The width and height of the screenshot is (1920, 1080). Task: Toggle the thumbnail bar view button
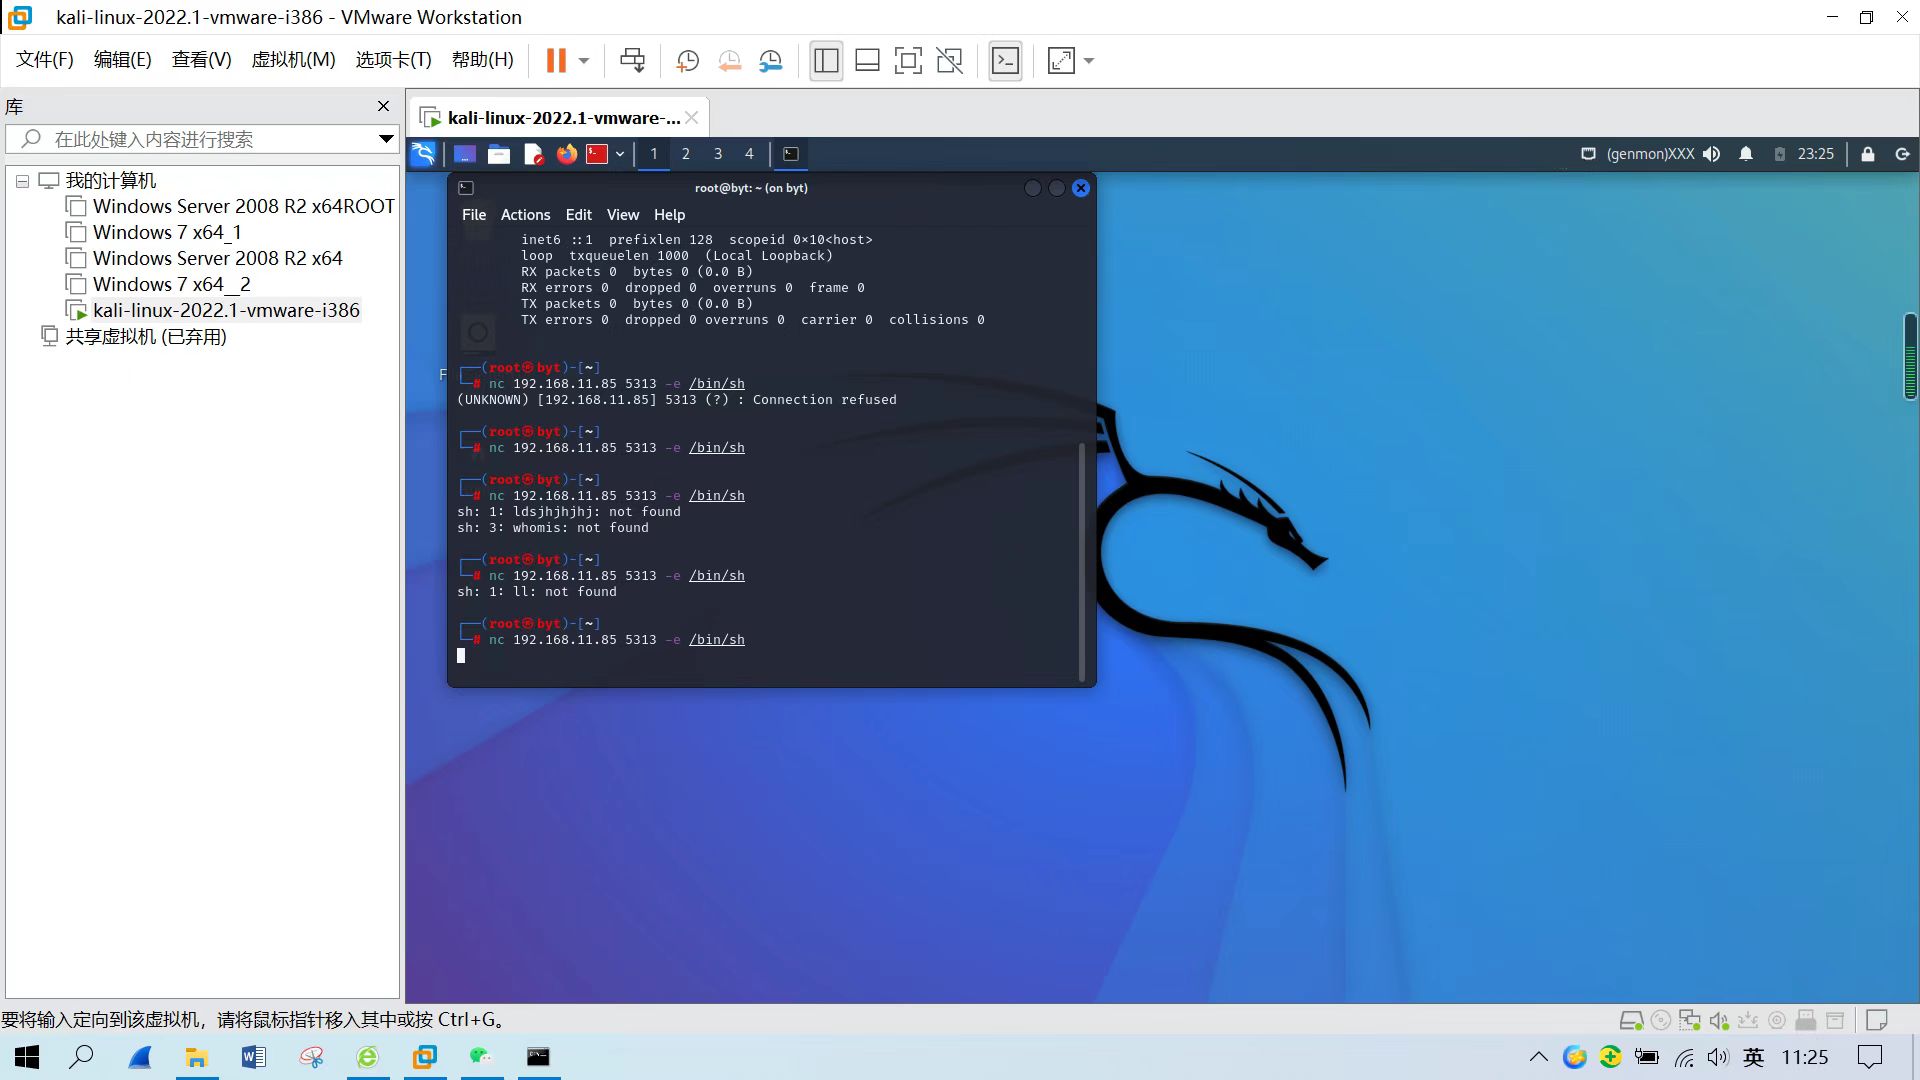point(867,61)
